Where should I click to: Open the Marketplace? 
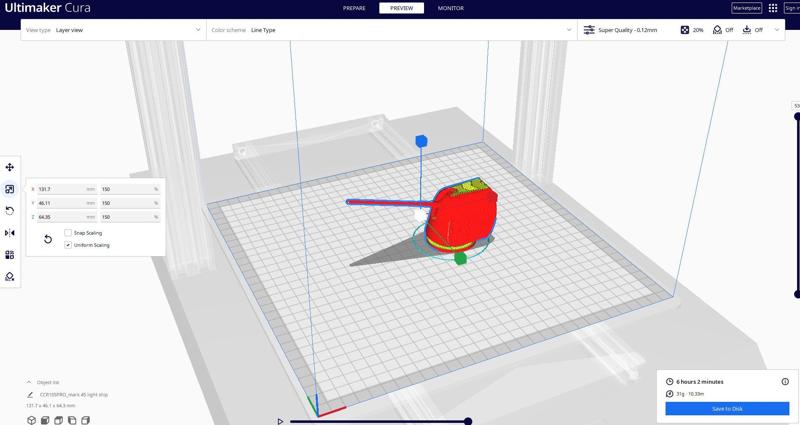(x=746, y=8)
